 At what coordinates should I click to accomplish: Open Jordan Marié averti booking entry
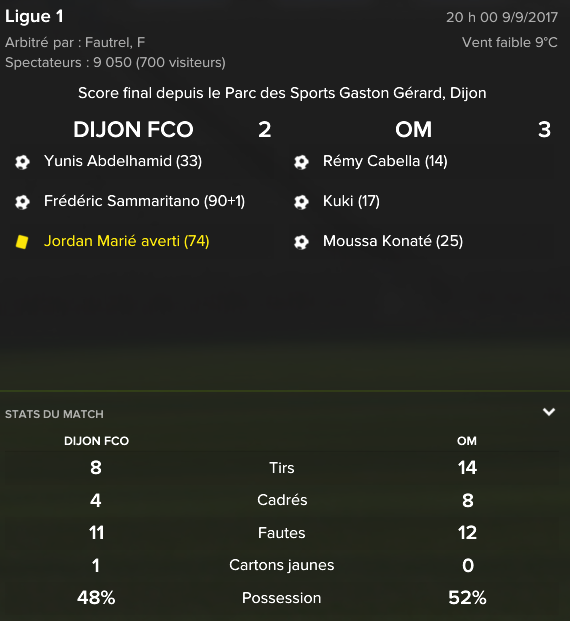126,241
